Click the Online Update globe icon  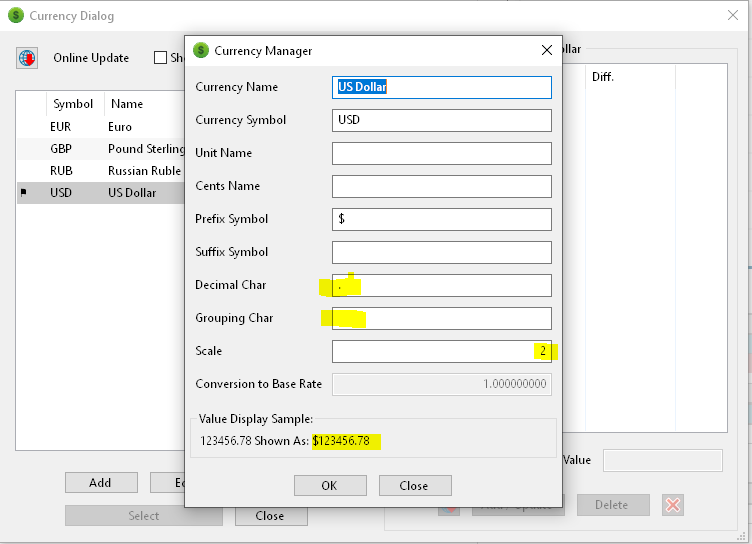click(x=27, y=58)
